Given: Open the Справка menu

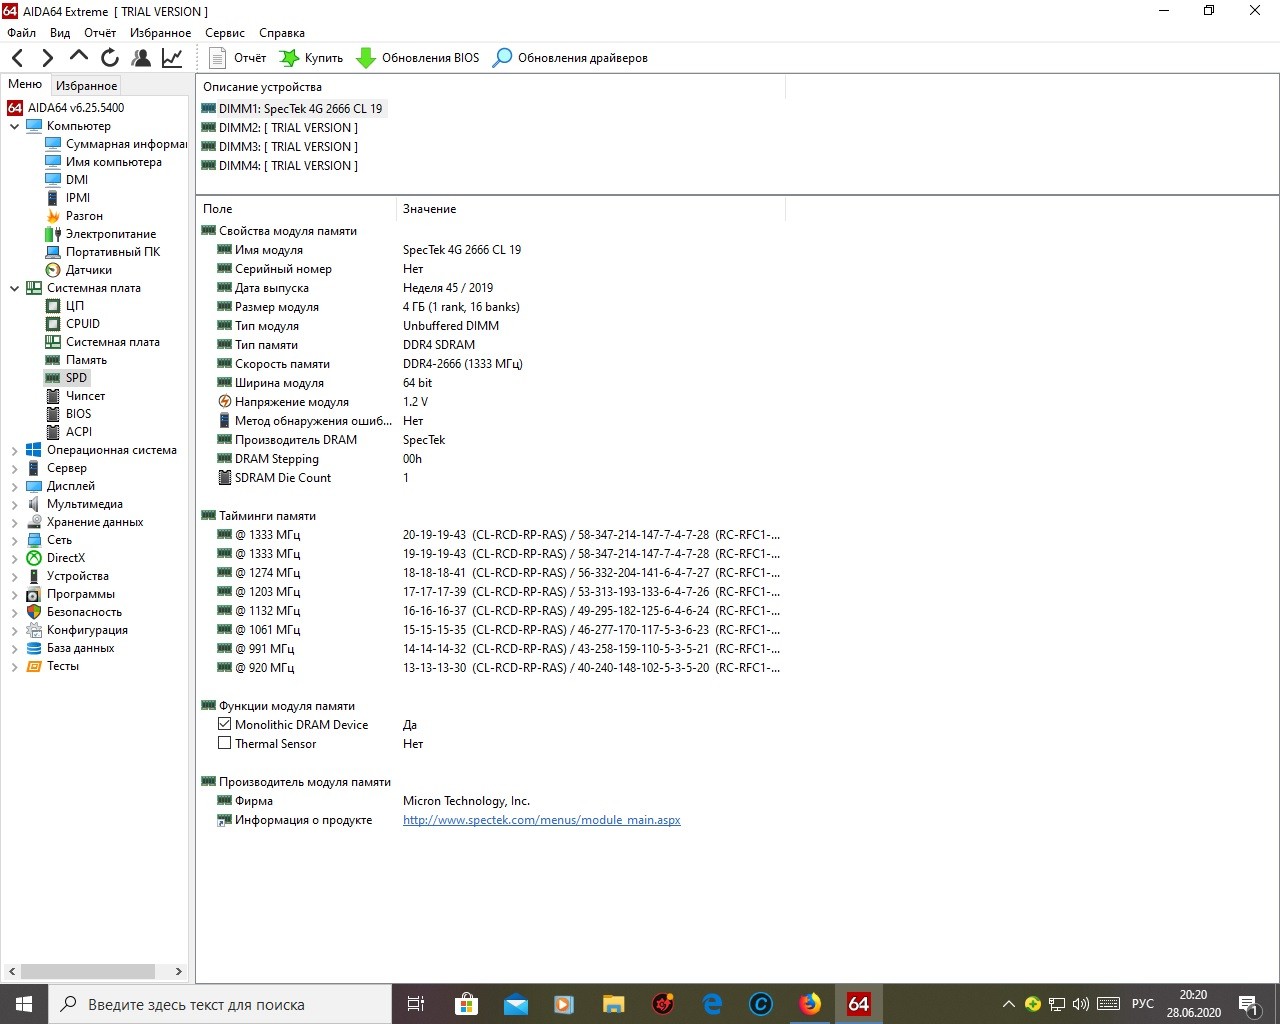Looking at the screenshot, I should 282,33.
